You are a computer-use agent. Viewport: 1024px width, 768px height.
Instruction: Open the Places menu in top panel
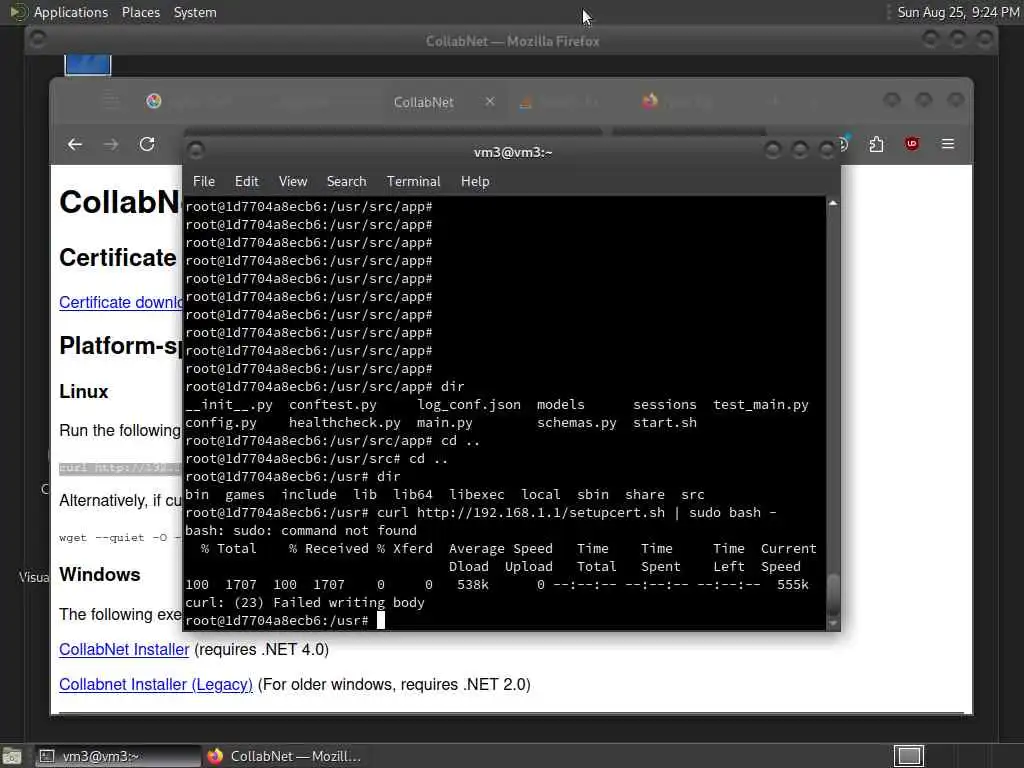[x=141, y=12]
